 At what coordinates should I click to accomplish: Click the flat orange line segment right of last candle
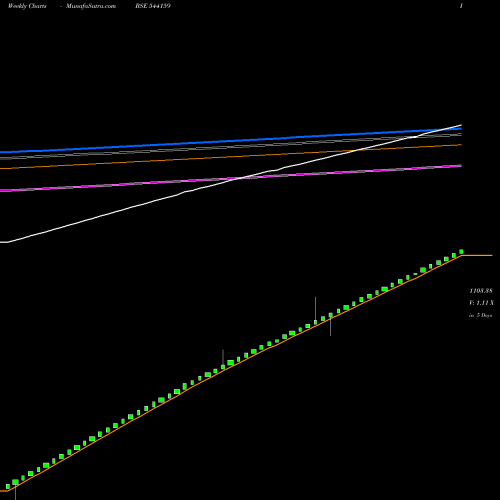(477, 255)
